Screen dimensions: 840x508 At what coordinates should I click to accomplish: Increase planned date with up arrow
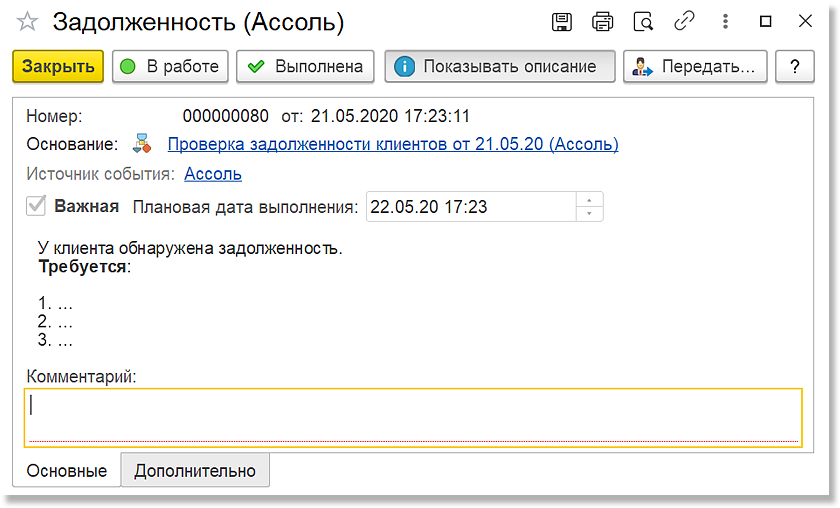point(589,200)
